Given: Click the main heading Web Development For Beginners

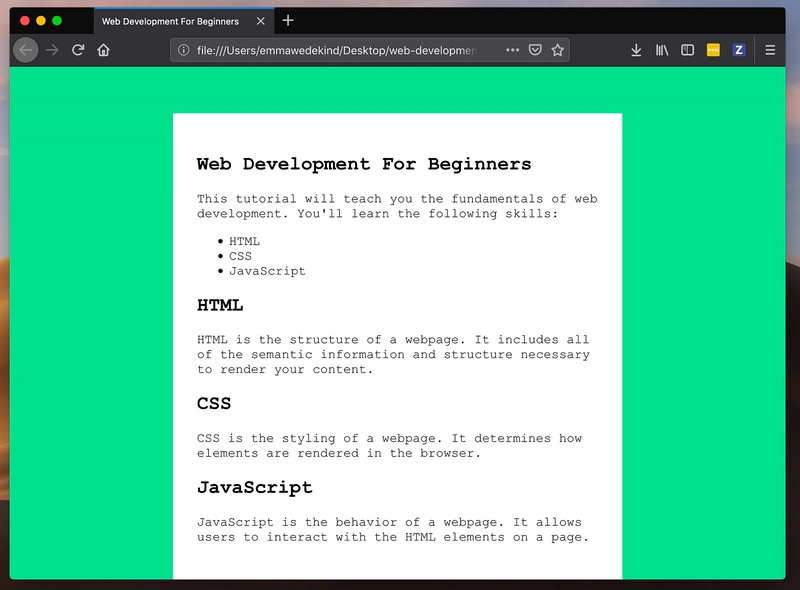Looking at the screenshot, I should 364,164.
